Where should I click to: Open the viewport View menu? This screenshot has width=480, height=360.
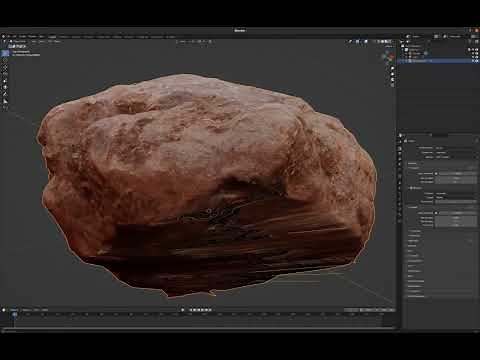coord(33,41)
